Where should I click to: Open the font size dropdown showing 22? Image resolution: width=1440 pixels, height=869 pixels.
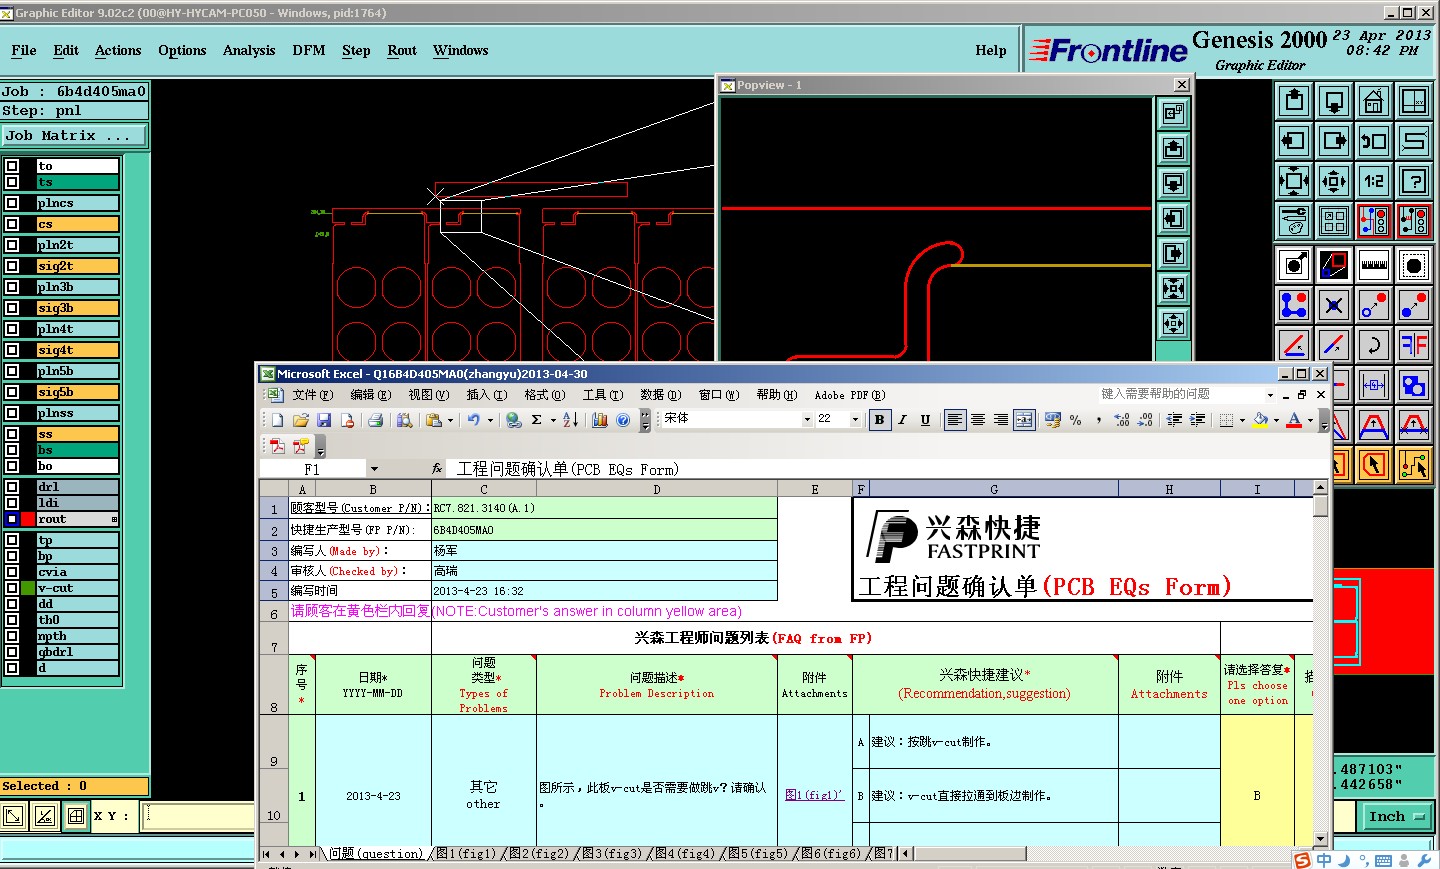855,420
